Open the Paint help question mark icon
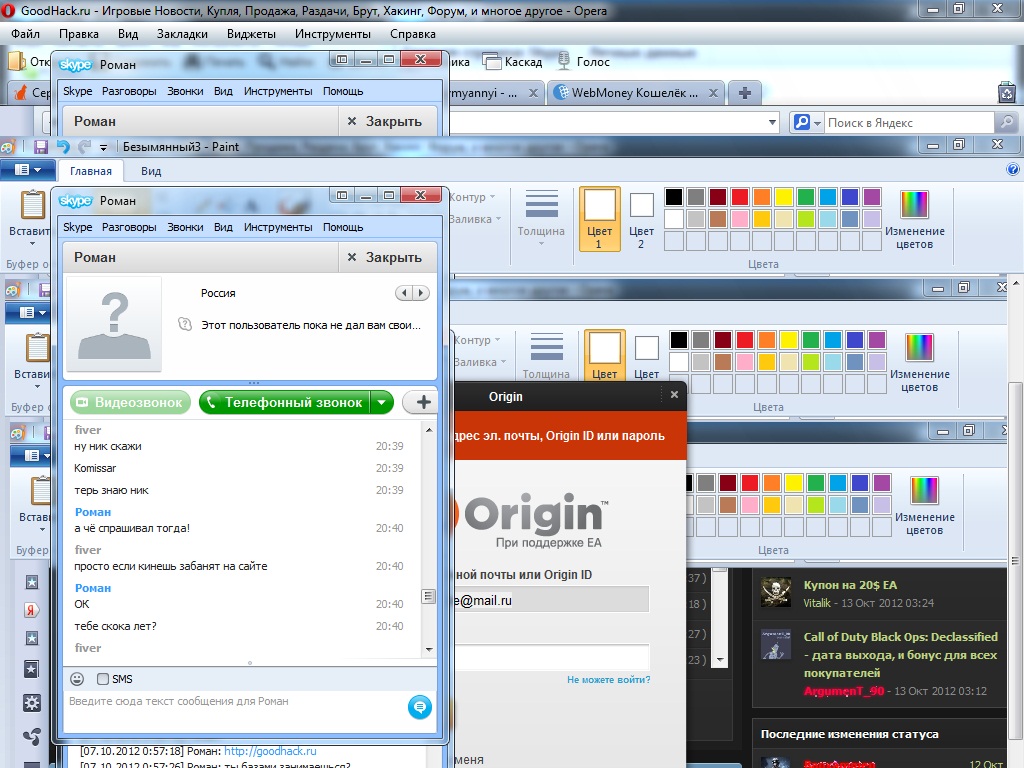Image resolution: width=1024 pixels, height=768 pixels. click(x=1012, y=170)
